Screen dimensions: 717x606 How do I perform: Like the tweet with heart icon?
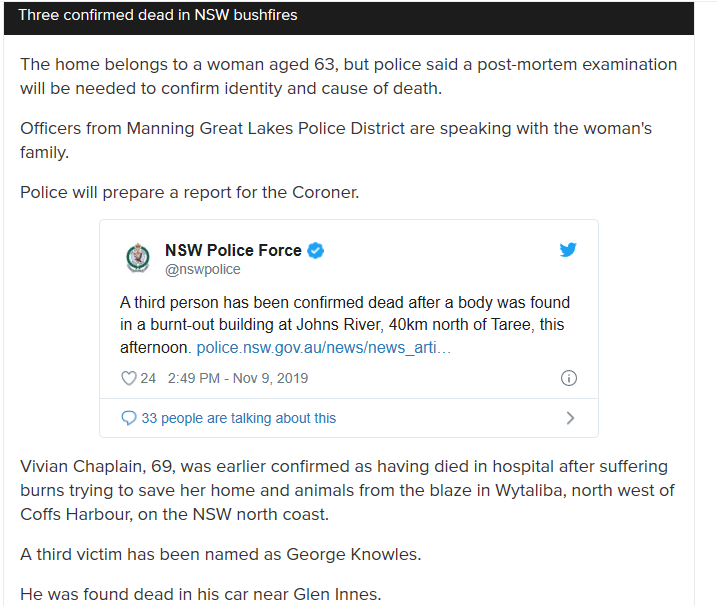(x=128, y=378)
